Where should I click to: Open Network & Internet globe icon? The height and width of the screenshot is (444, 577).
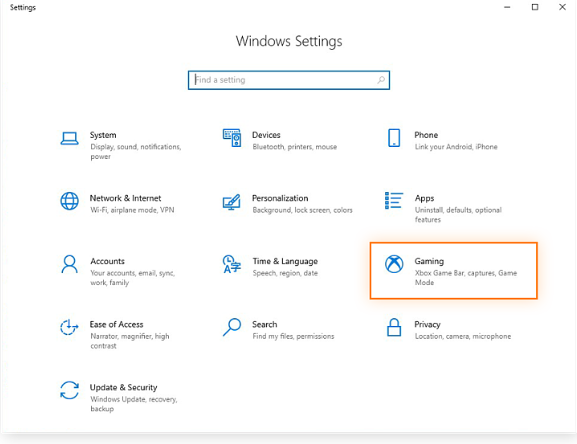click(x=69, y=201)
